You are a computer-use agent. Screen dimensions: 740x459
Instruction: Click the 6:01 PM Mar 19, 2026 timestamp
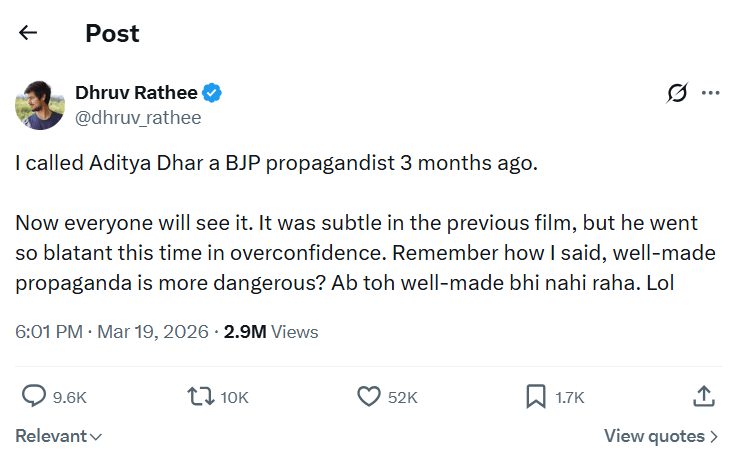tap(111, 332)
